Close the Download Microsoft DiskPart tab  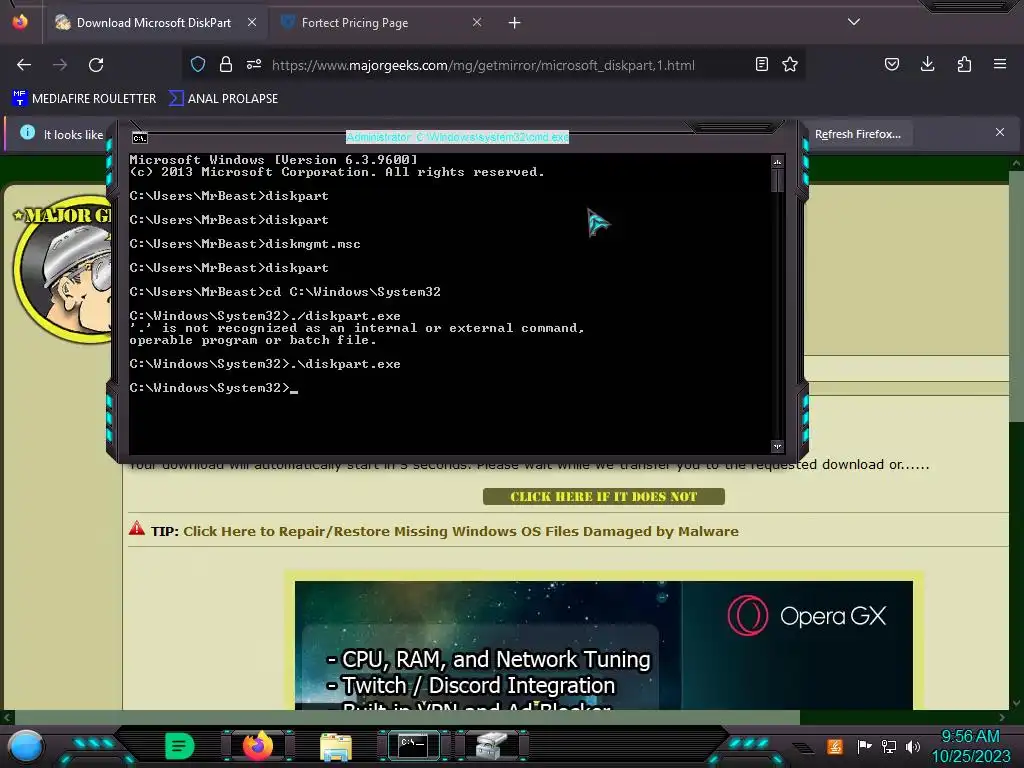[252, 22]
